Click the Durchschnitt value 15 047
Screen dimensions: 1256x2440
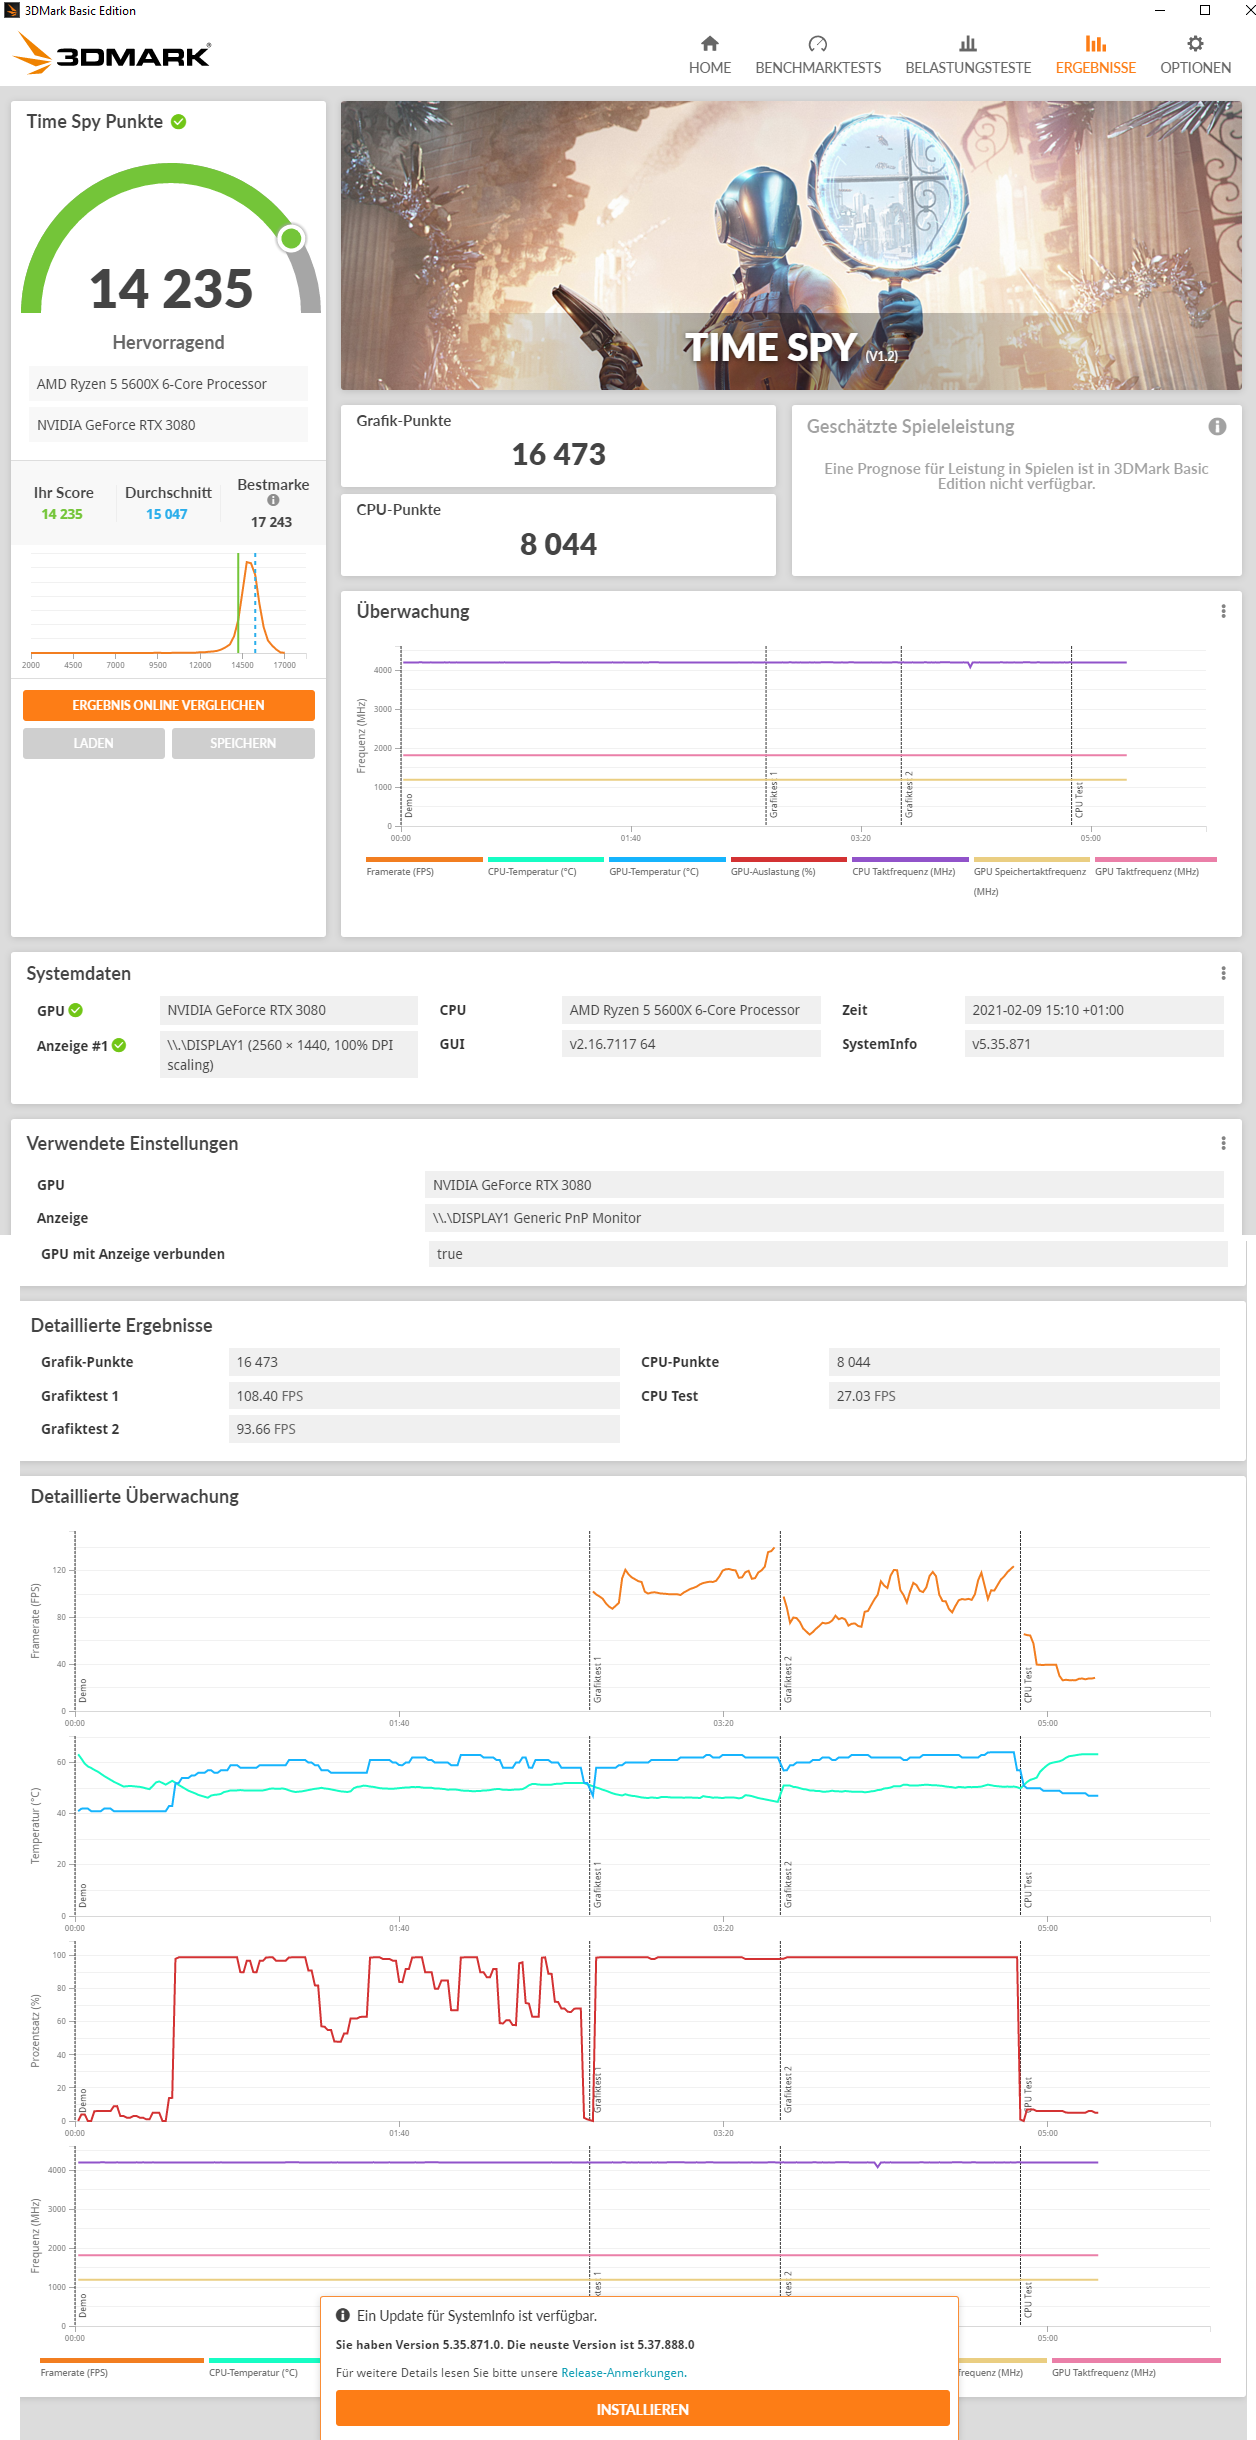(167, 514)
